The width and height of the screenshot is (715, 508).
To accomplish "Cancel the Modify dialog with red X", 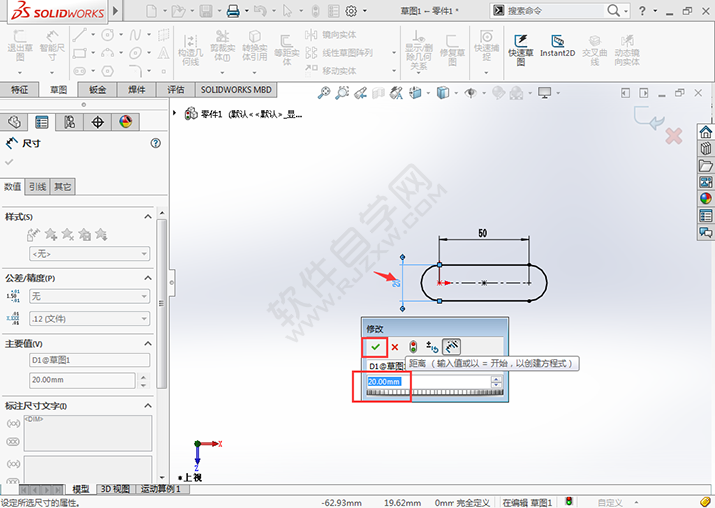I will [395, 347].
